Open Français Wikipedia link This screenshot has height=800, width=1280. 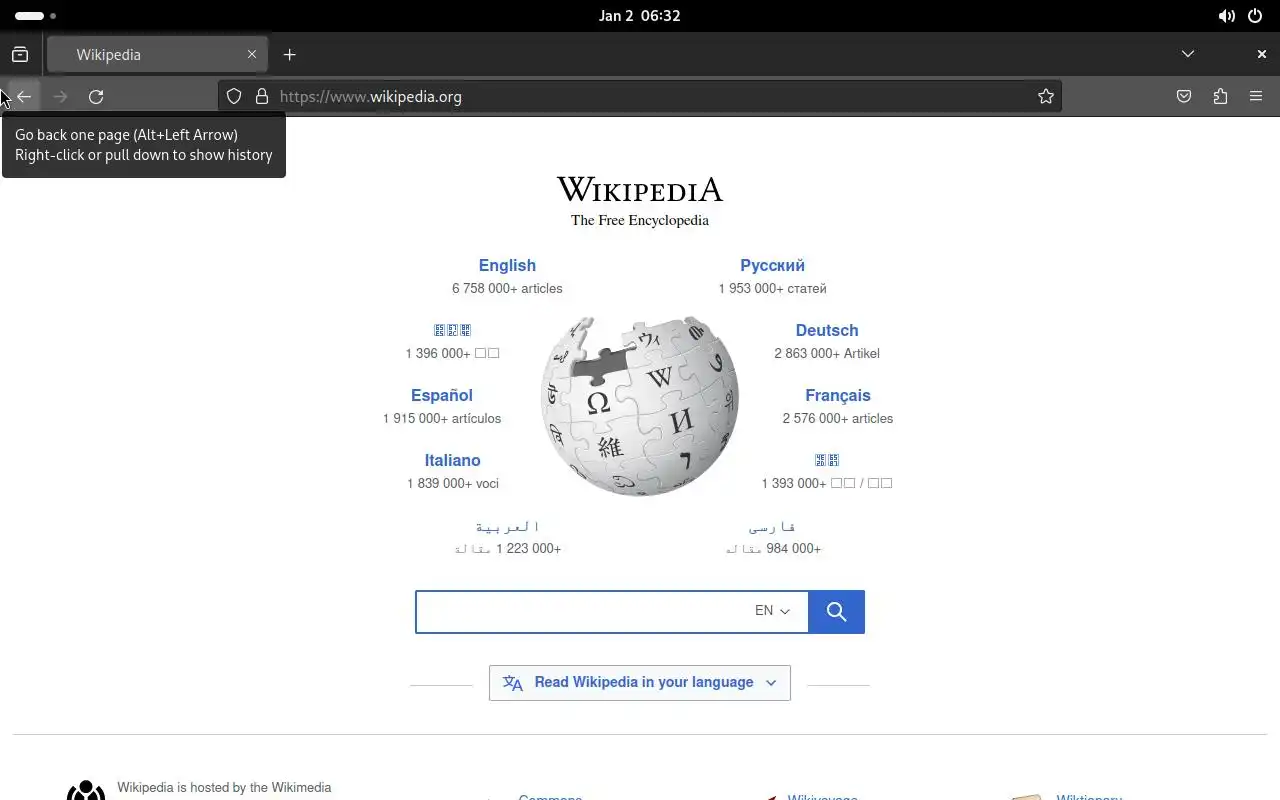(x=838, y=395)
